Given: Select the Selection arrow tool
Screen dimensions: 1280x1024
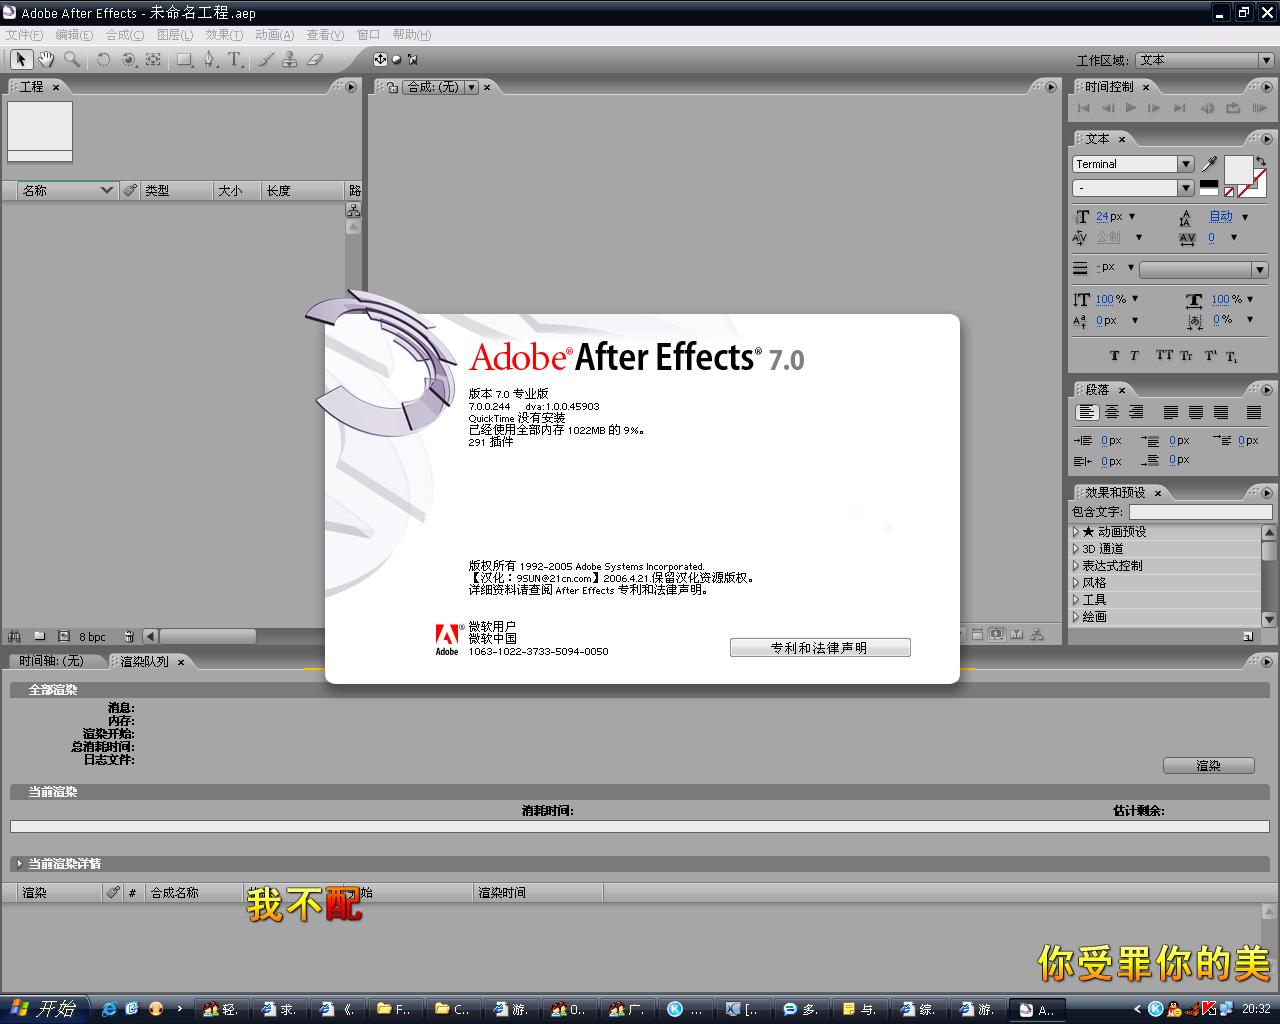Looking at the screenshot, I should click(x=21, y=60).
